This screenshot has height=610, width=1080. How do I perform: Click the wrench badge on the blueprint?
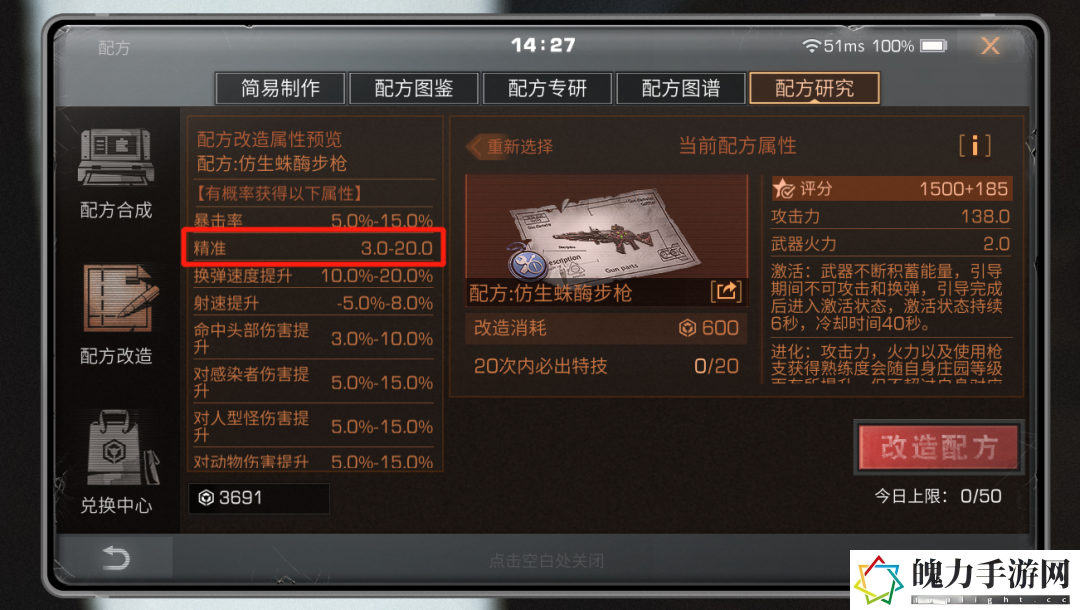point(528,262)
